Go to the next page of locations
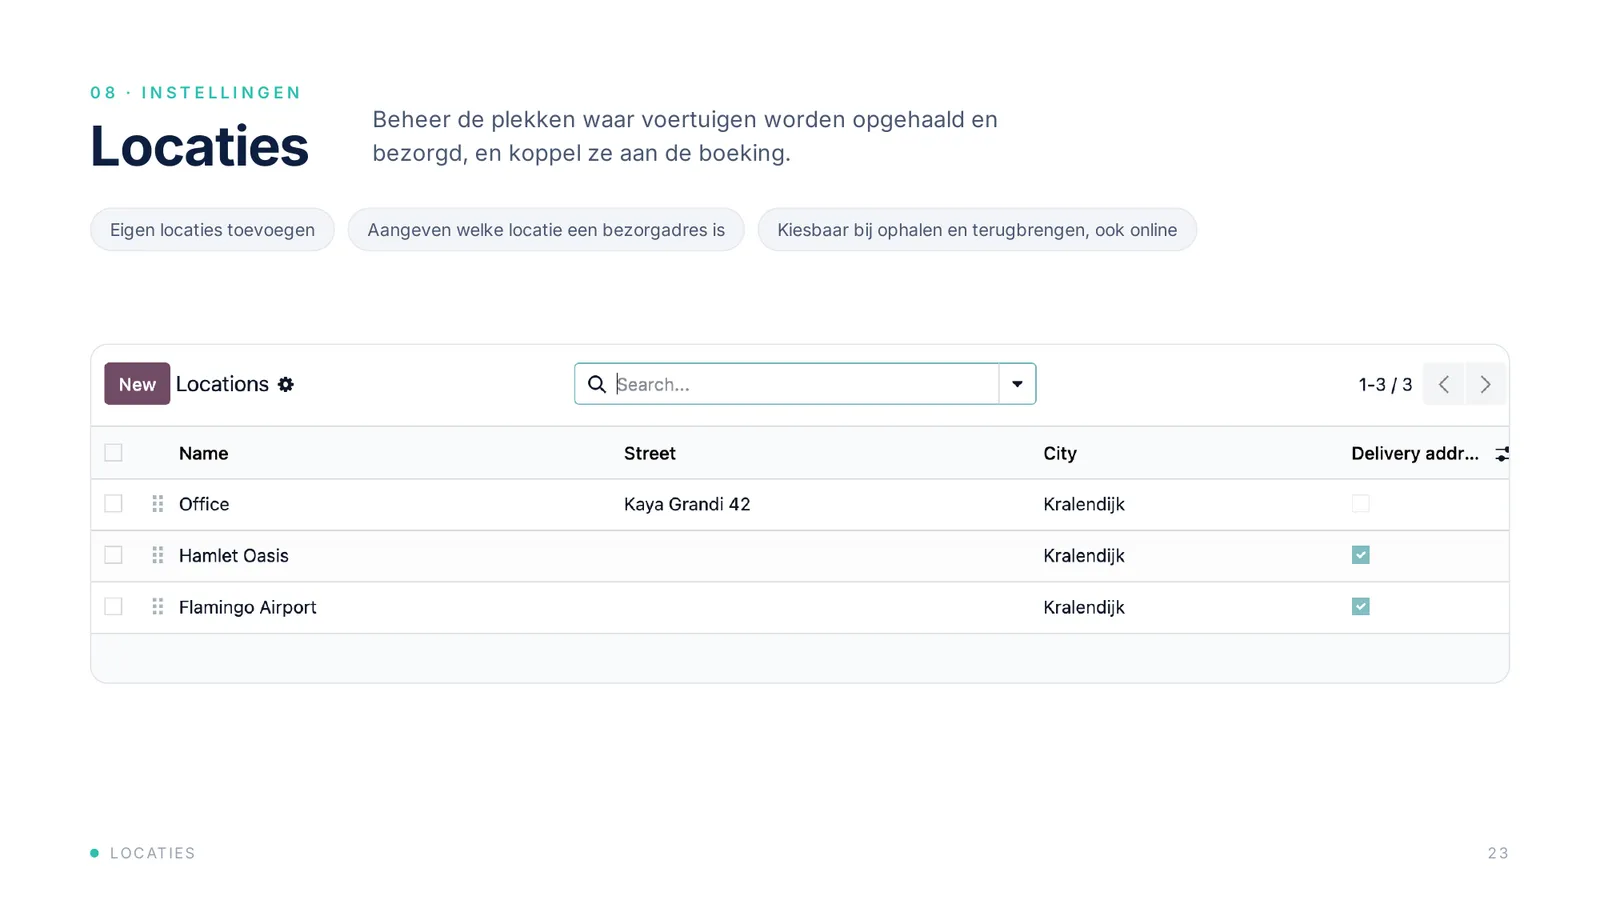This screenshot has width=1600, height=900. click(1486, 384)
